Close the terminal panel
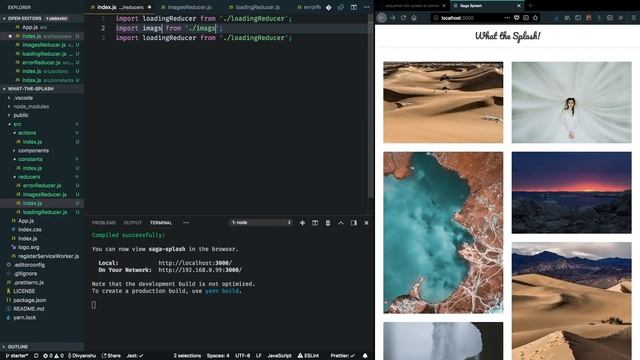The height and width of the screenshot is (360, 640). [x=366, y=223]
